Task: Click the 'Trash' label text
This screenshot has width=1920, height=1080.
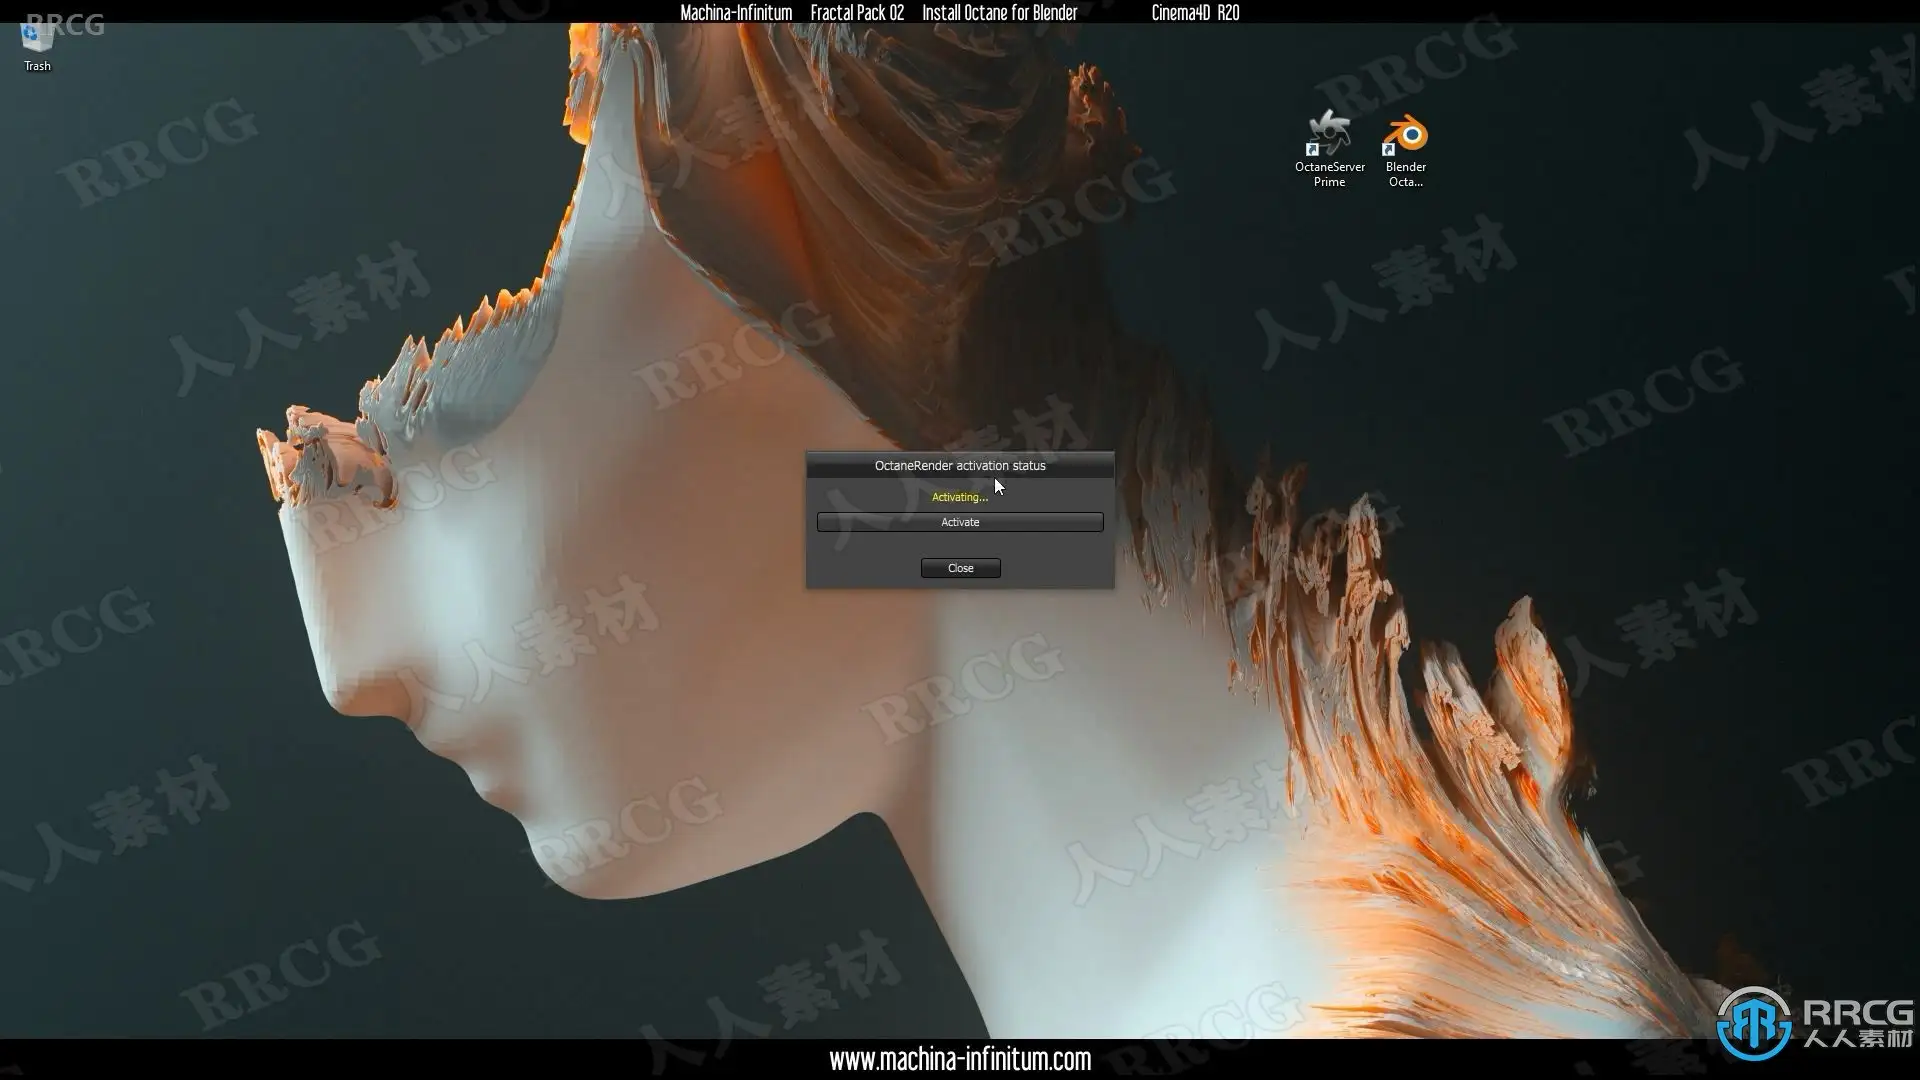Action: tap(37, 66)
